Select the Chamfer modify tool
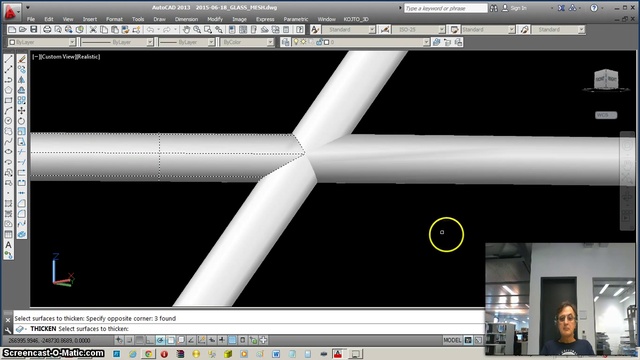 (22, 203)
